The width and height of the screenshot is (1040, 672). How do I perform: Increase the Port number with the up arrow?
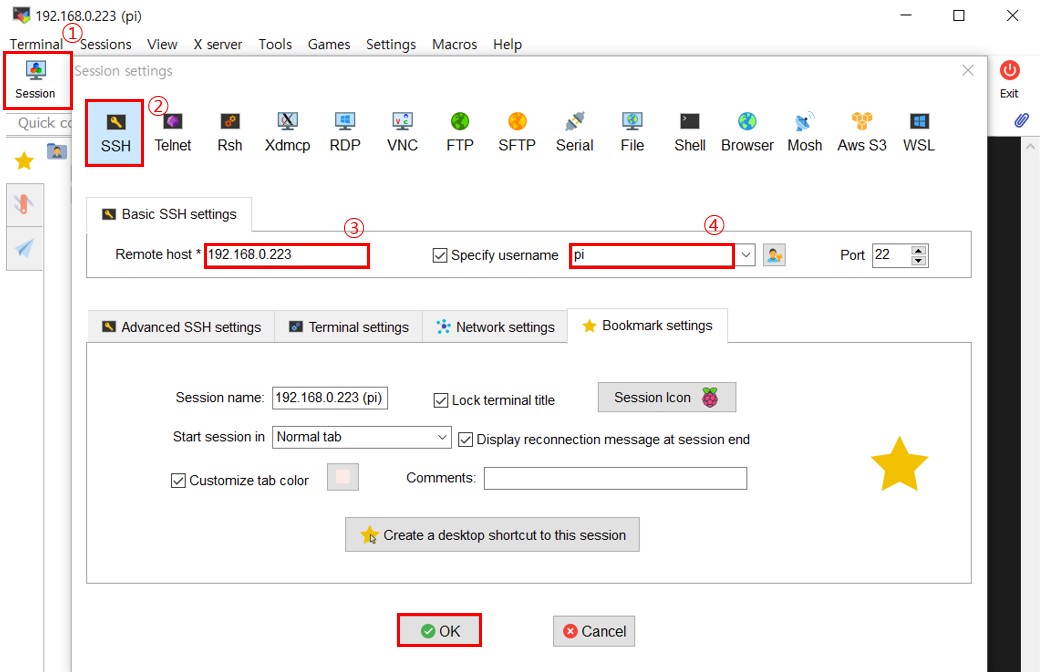(x=919, y=250)
